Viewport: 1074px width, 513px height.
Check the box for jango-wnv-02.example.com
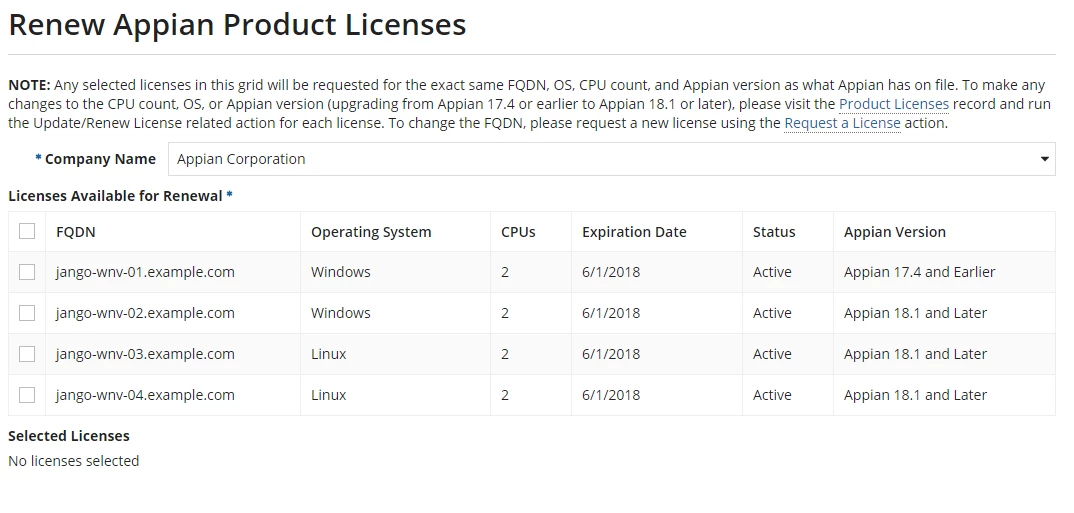coord(27,314)
